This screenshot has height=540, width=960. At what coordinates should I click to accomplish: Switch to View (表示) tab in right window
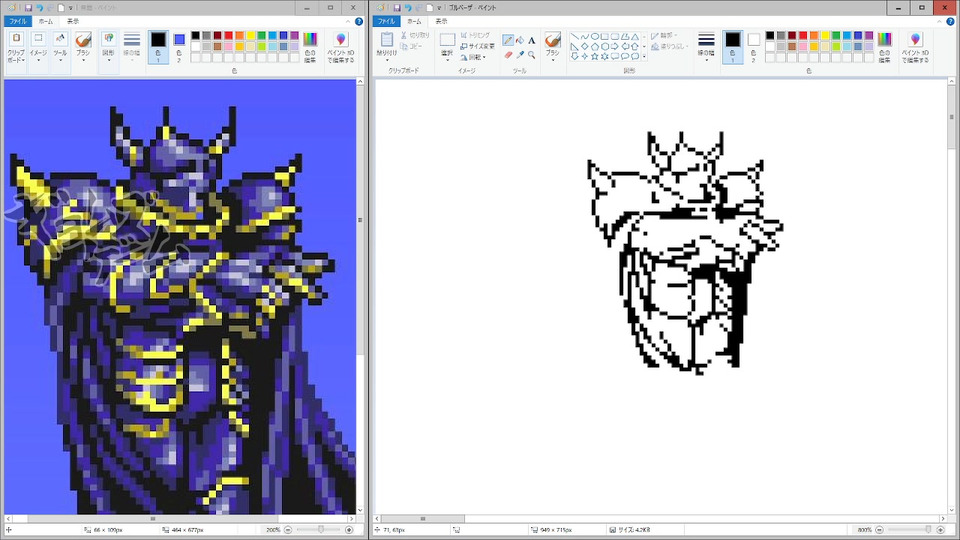(x=441, y=21)
